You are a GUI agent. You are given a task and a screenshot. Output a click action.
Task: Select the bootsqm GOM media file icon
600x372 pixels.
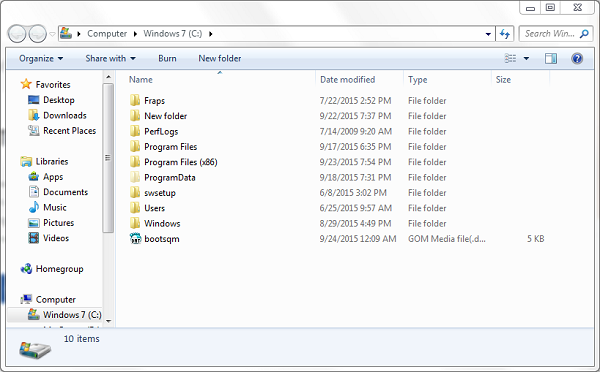(135, 238)
